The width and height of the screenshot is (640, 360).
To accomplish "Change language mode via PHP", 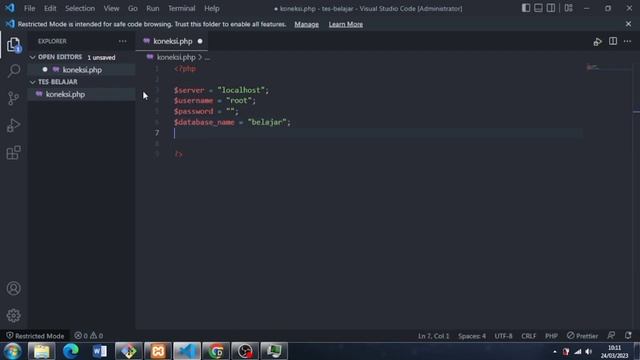I will (x=551, y=336).
